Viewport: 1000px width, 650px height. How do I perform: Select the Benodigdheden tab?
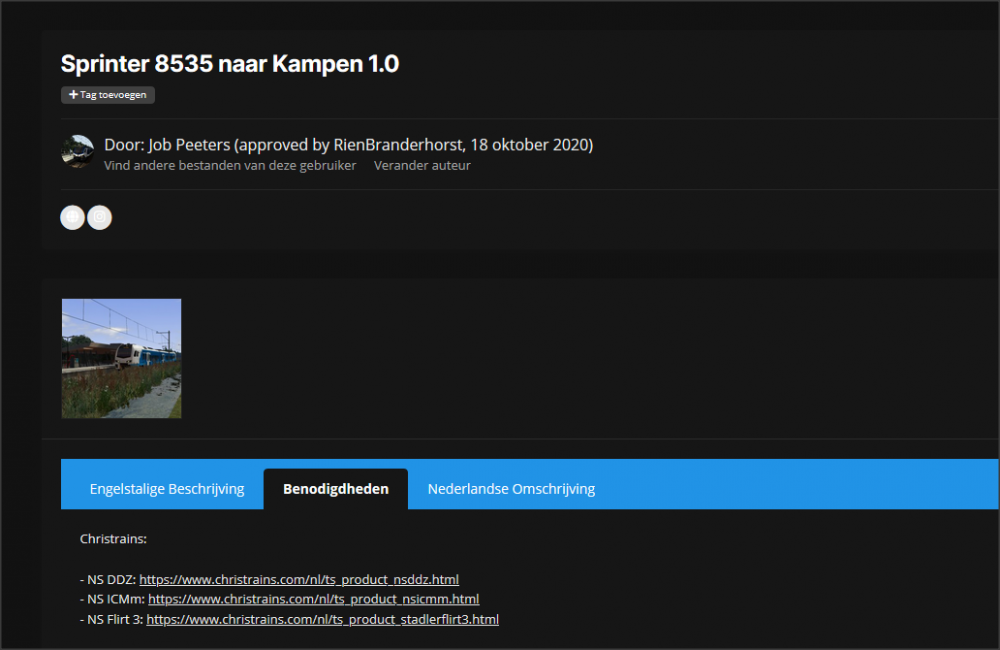336,489
